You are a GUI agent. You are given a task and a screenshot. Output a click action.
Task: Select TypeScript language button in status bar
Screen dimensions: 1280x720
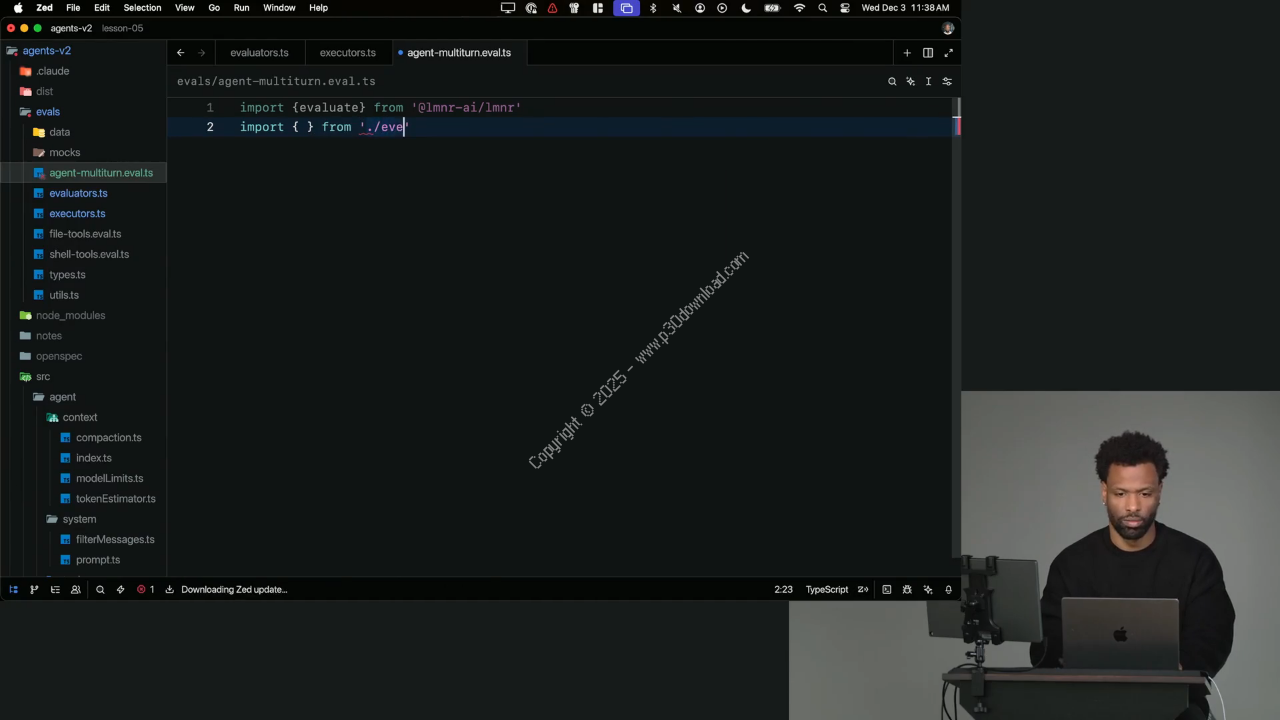tap(826, 590)
